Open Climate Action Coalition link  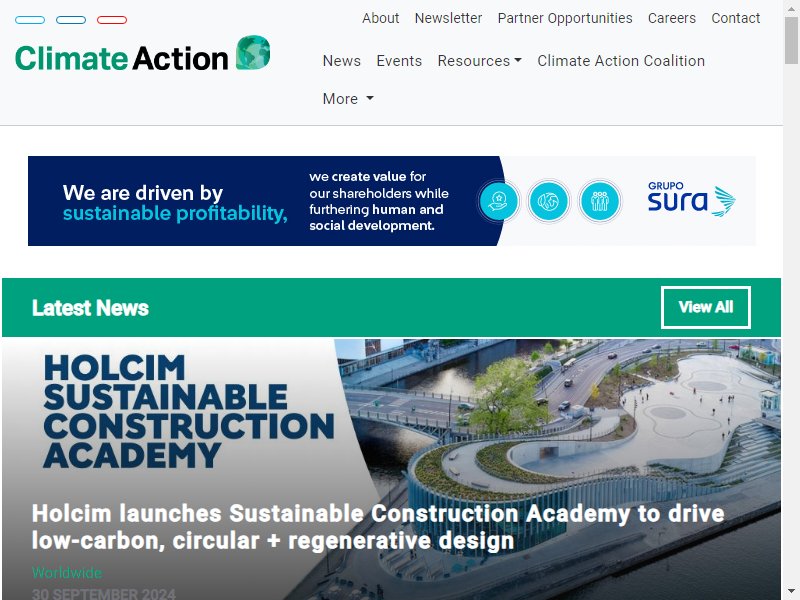click(621, 61)
